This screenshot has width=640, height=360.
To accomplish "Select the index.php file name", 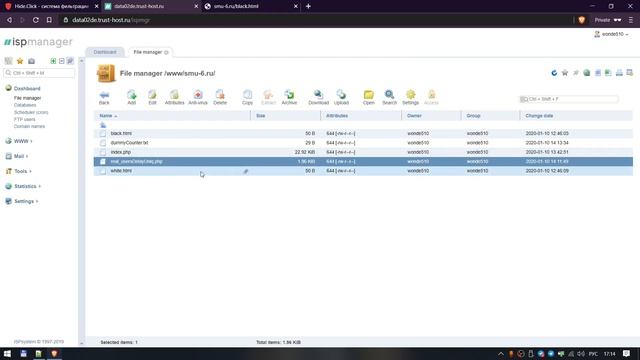I will tap(121, 152).
